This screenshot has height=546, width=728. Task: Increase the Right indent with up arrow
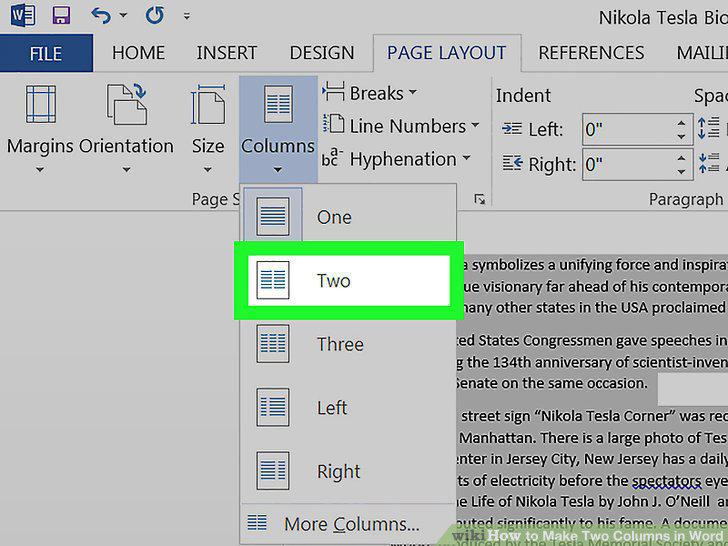click(681, 158)
